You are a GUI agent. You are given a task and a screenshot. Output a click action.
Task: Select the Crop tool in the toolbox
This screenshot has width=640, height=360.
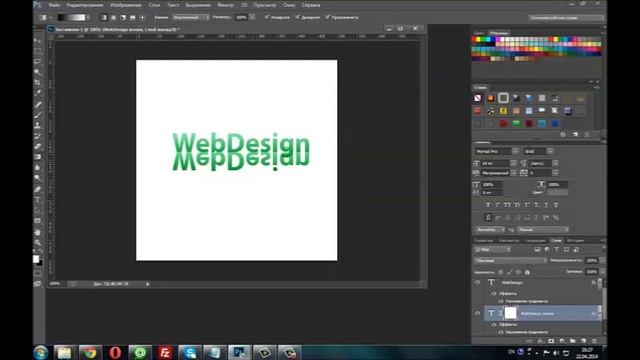tap(38, 83)
